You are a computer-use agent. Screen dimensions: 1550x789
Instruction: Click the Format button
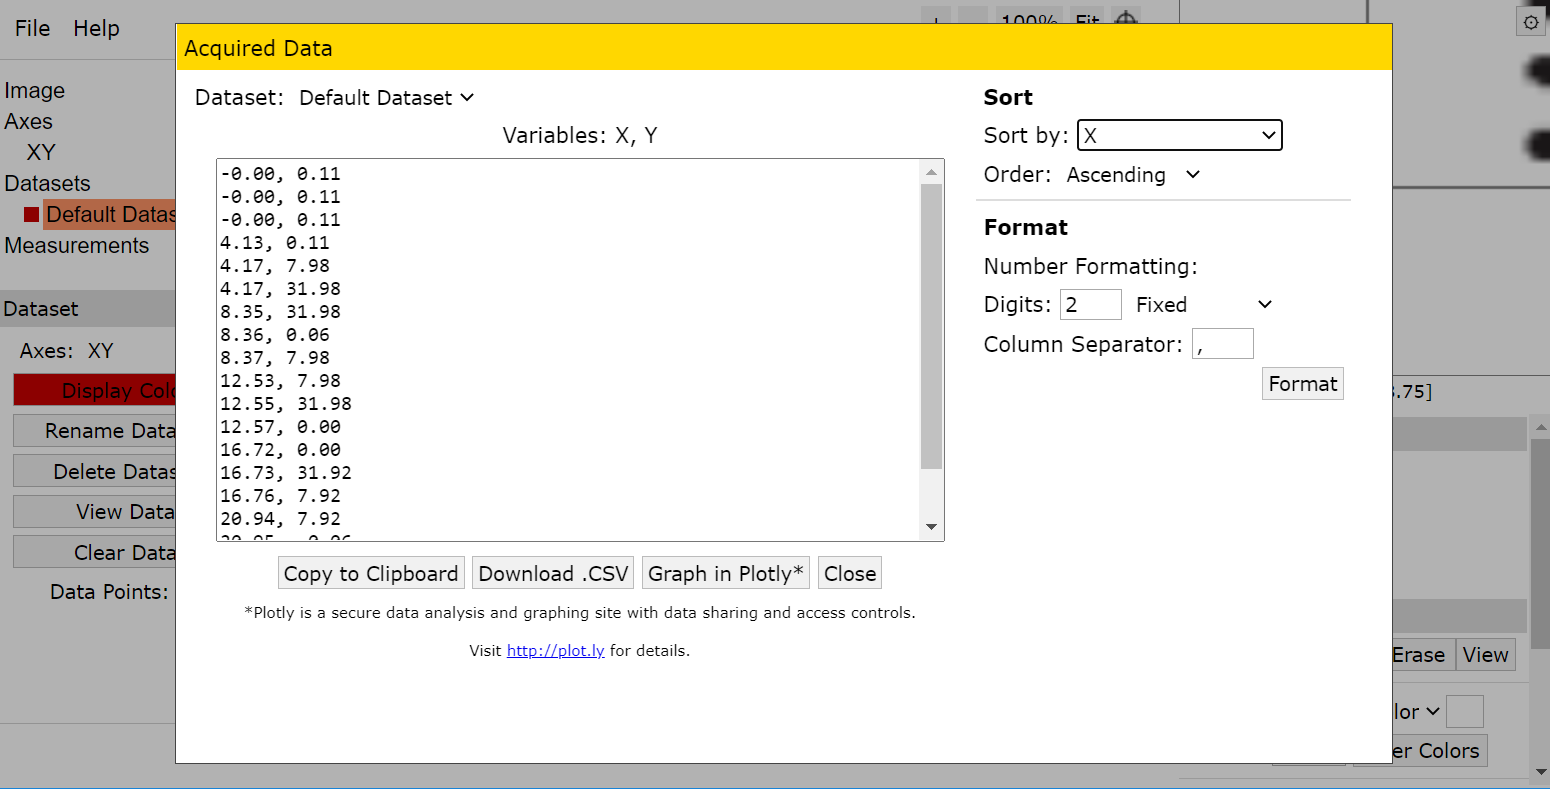click(x=1302, y=384)
